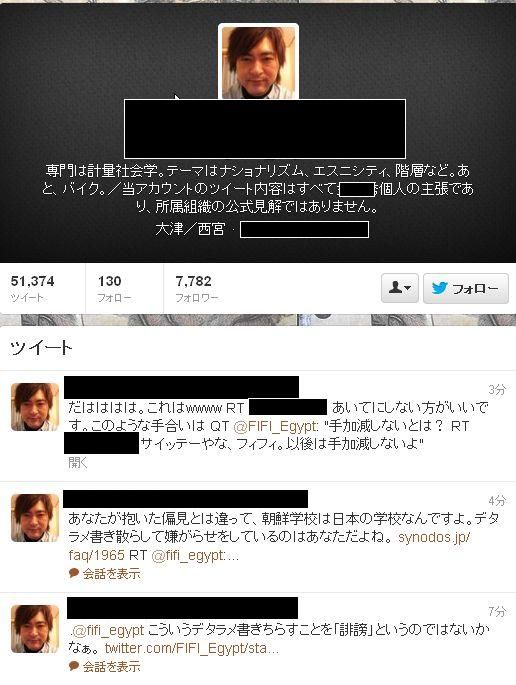Screen dimensions: 516x685
Task: Click the avatar on the 7分 tweet
Action: coord(35,629)
